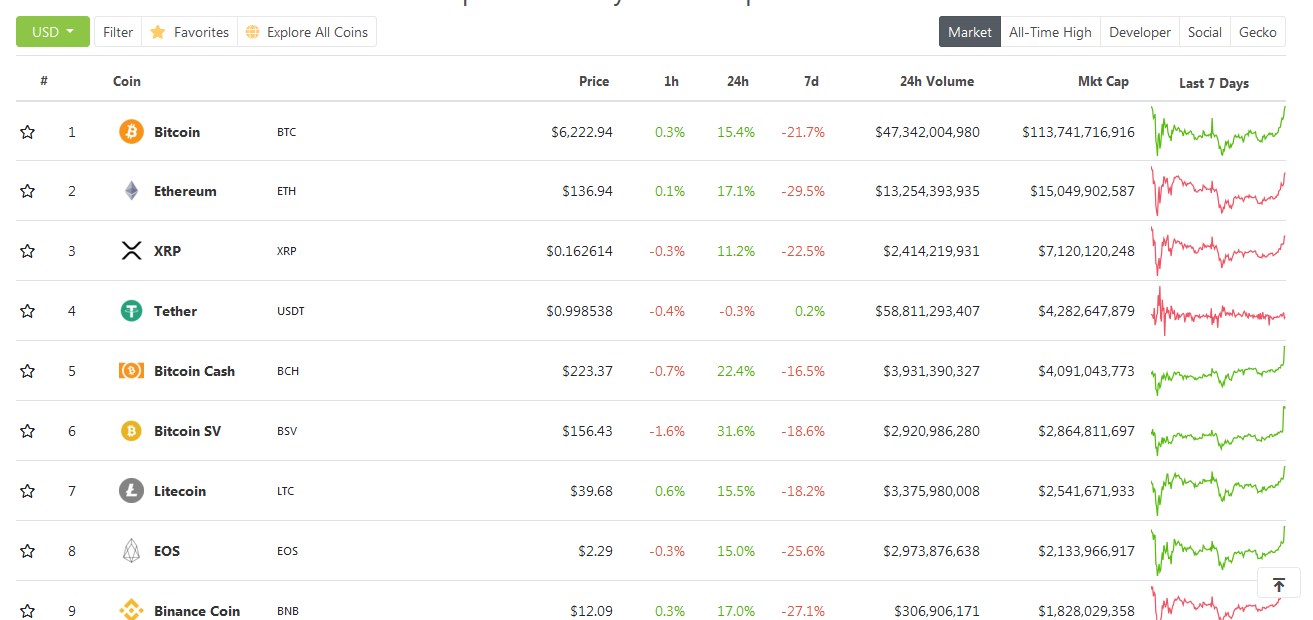Sort by the 1h column header
The width and height of the screenshot is (1313, 620).
(x=671, y=81)
